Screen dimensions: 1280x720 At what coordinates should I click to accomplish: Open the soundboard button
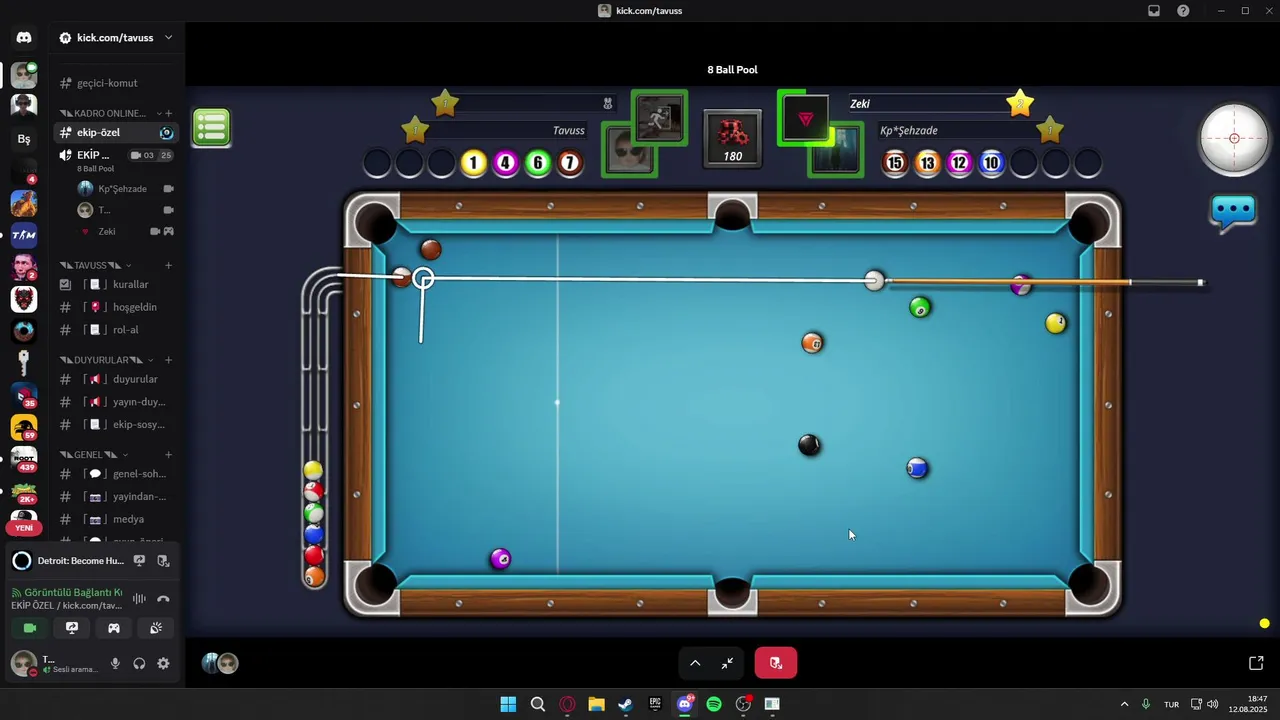(x=156, y=628)
